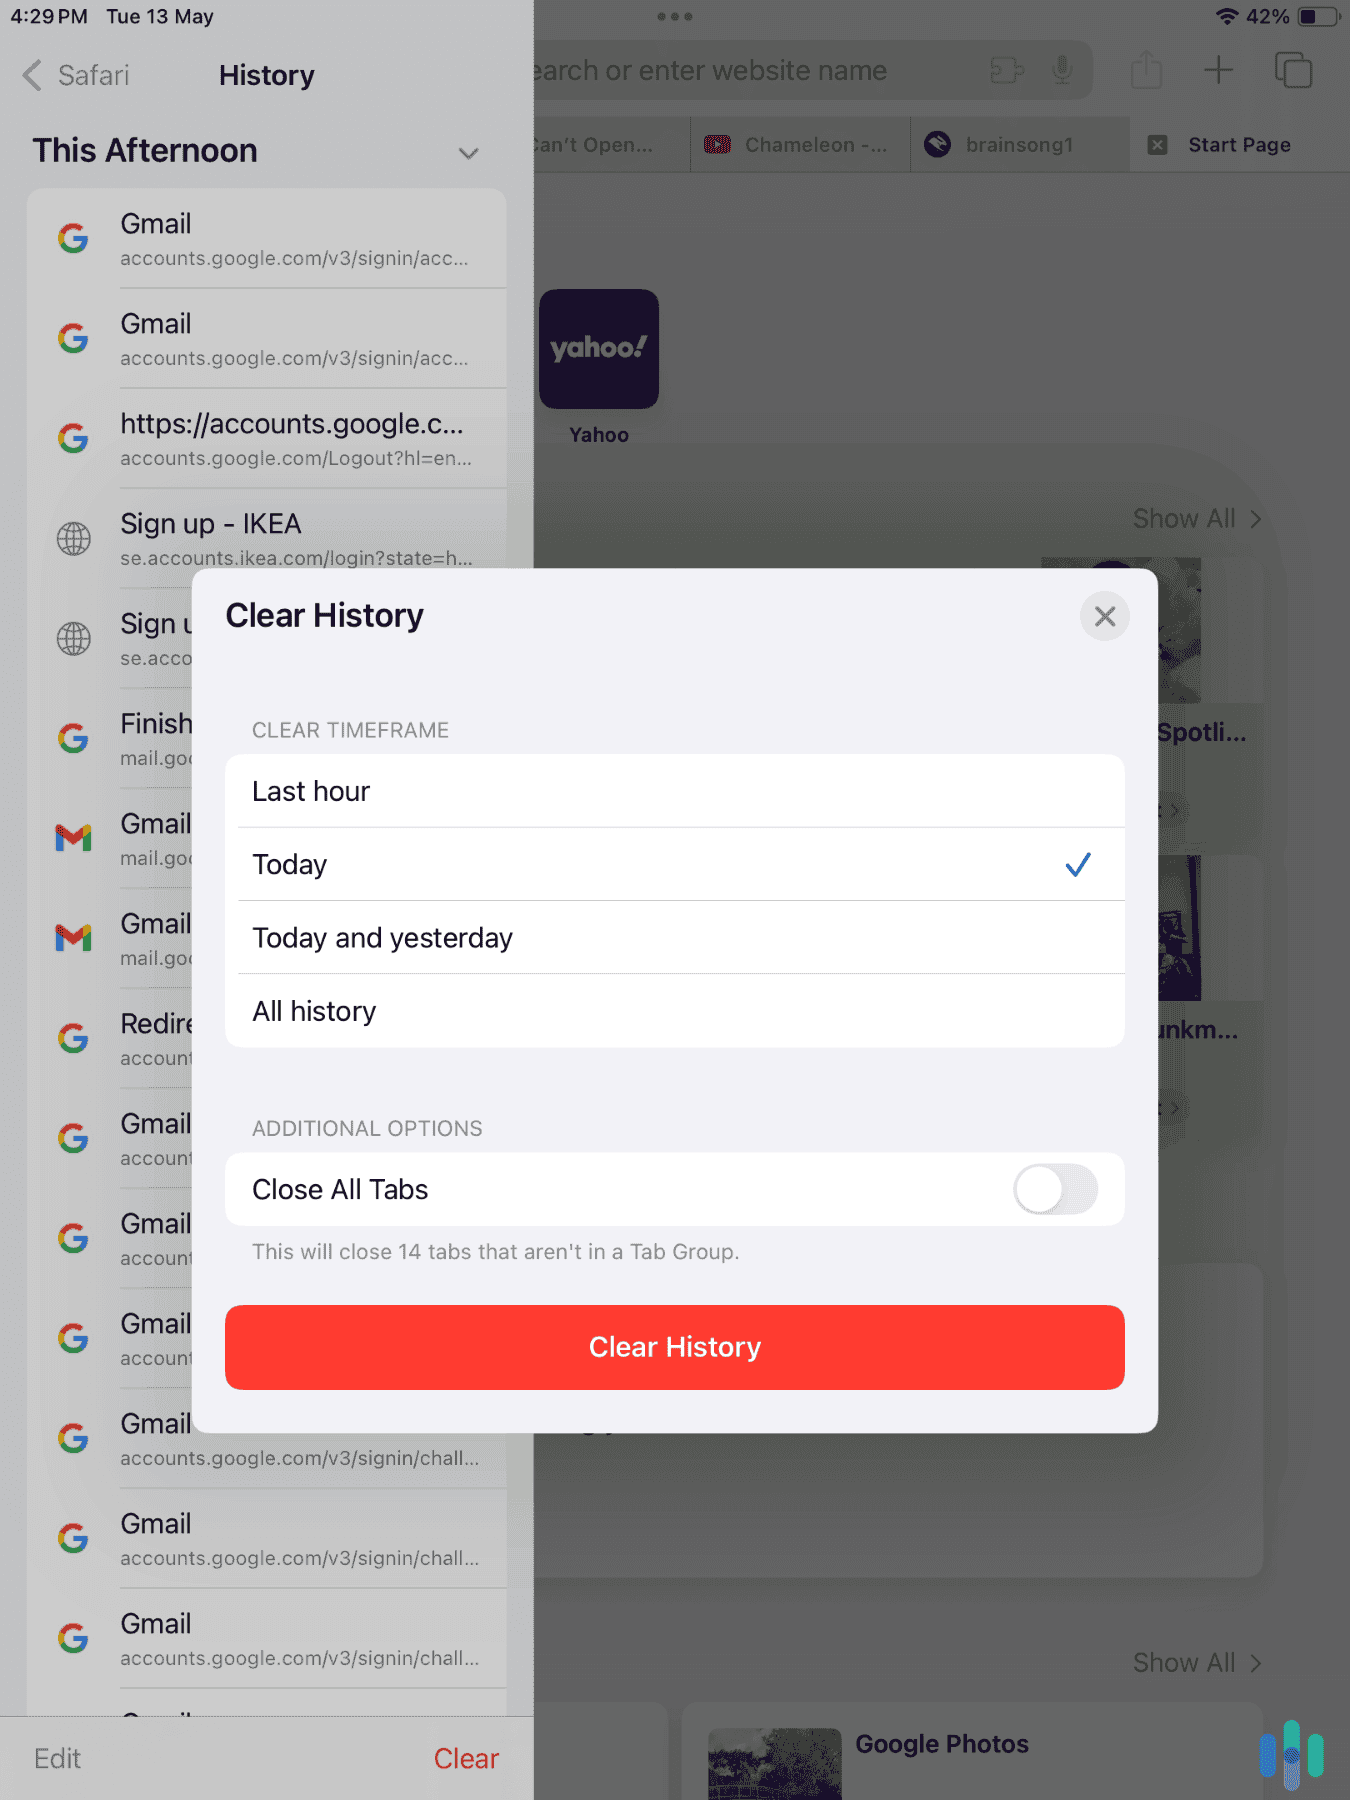Image resolution: width=1350 pixels, height=1800 pixels.
Task: Tap Edit at the bottom of the history list
Action: coord(57,1758)
